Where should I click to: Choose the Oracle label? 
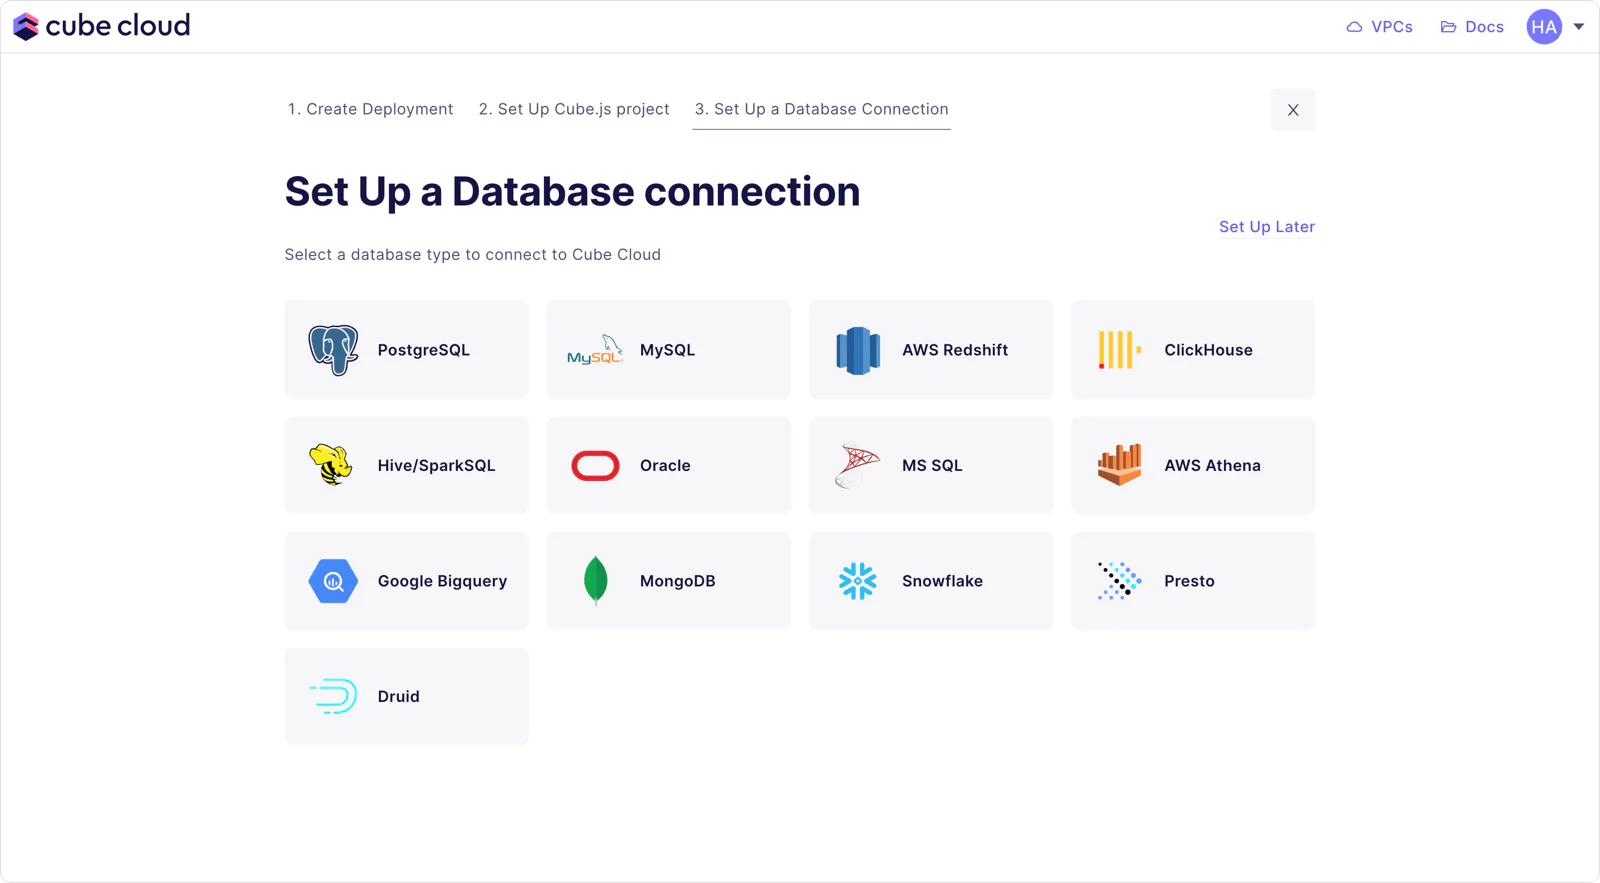665,466
